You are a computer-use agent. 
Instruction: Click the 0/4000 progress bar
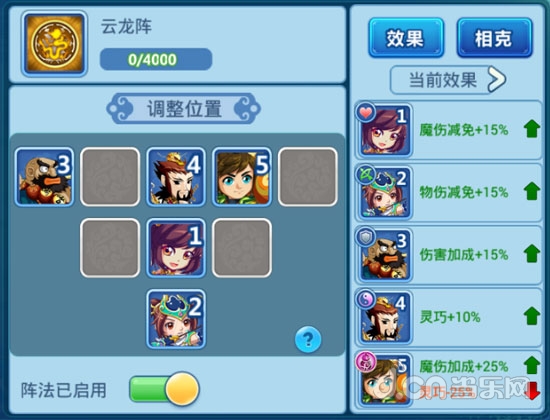(x=156, y=59)
